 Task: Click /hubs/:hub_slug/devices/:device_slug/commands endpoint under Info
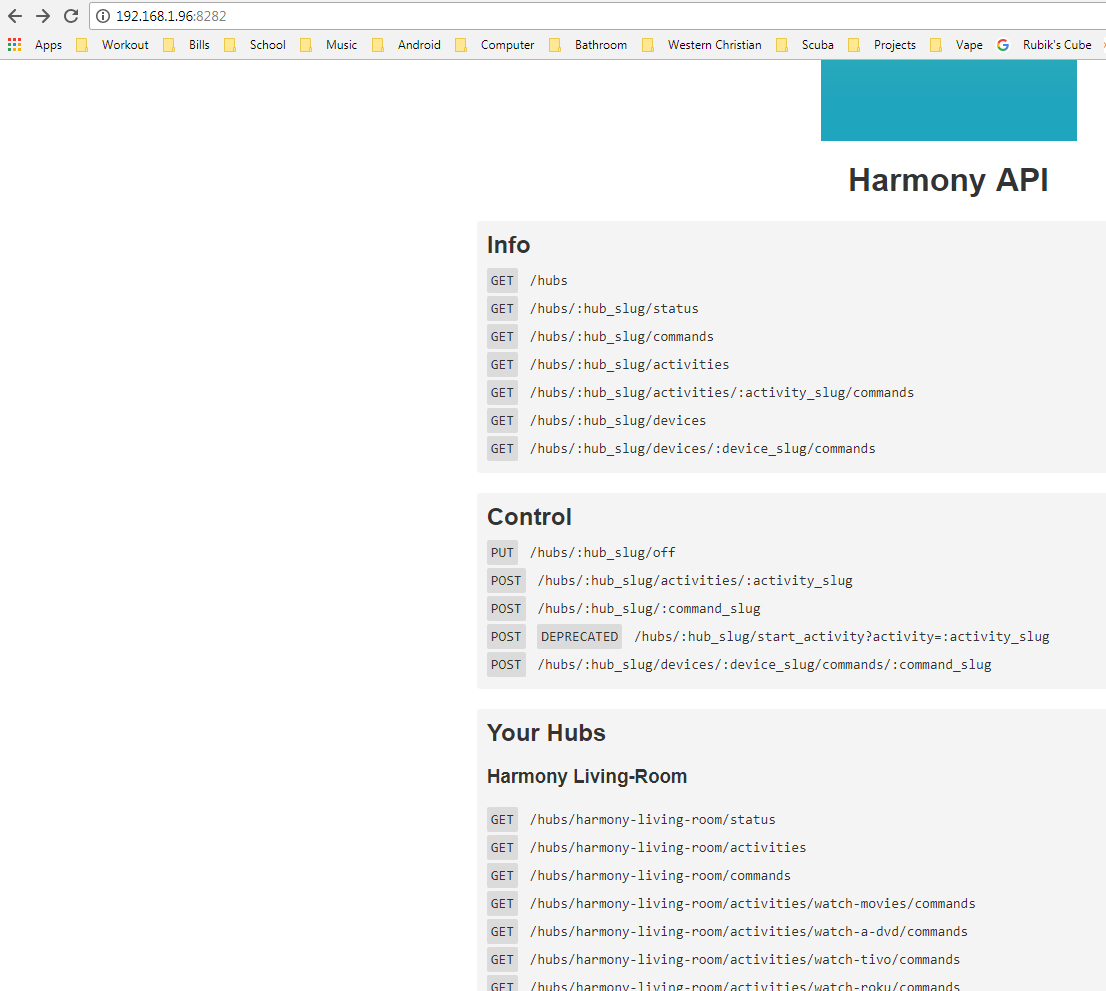coord(703,449)
